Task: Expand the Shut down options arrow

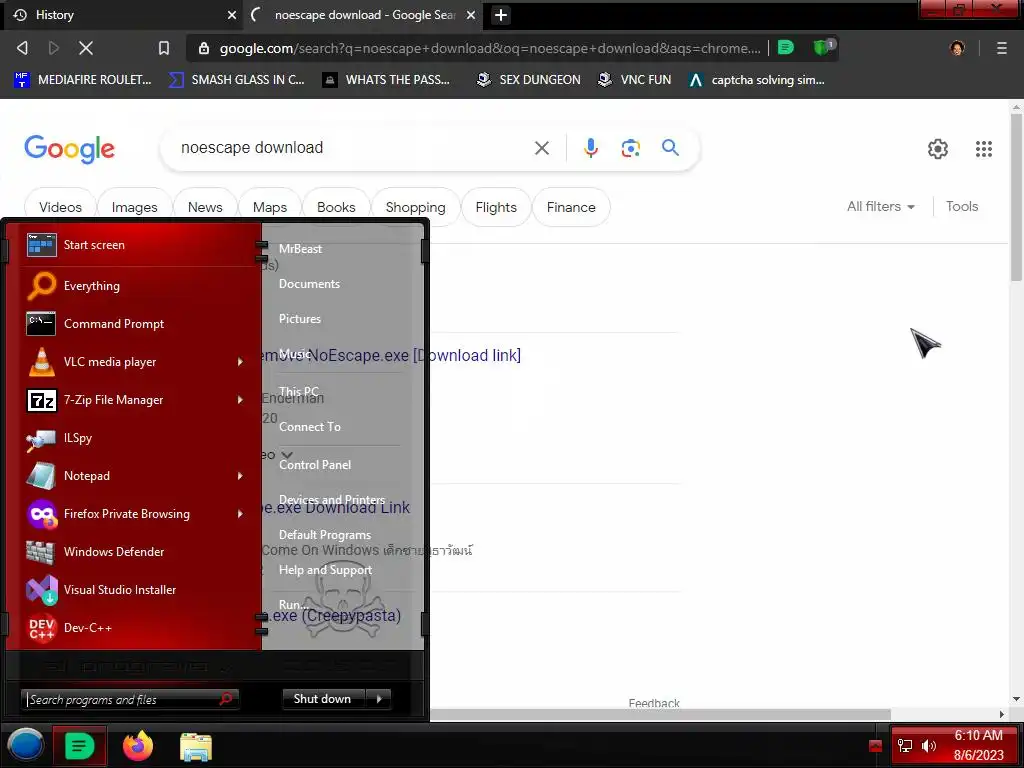Action: coord(379,699)
